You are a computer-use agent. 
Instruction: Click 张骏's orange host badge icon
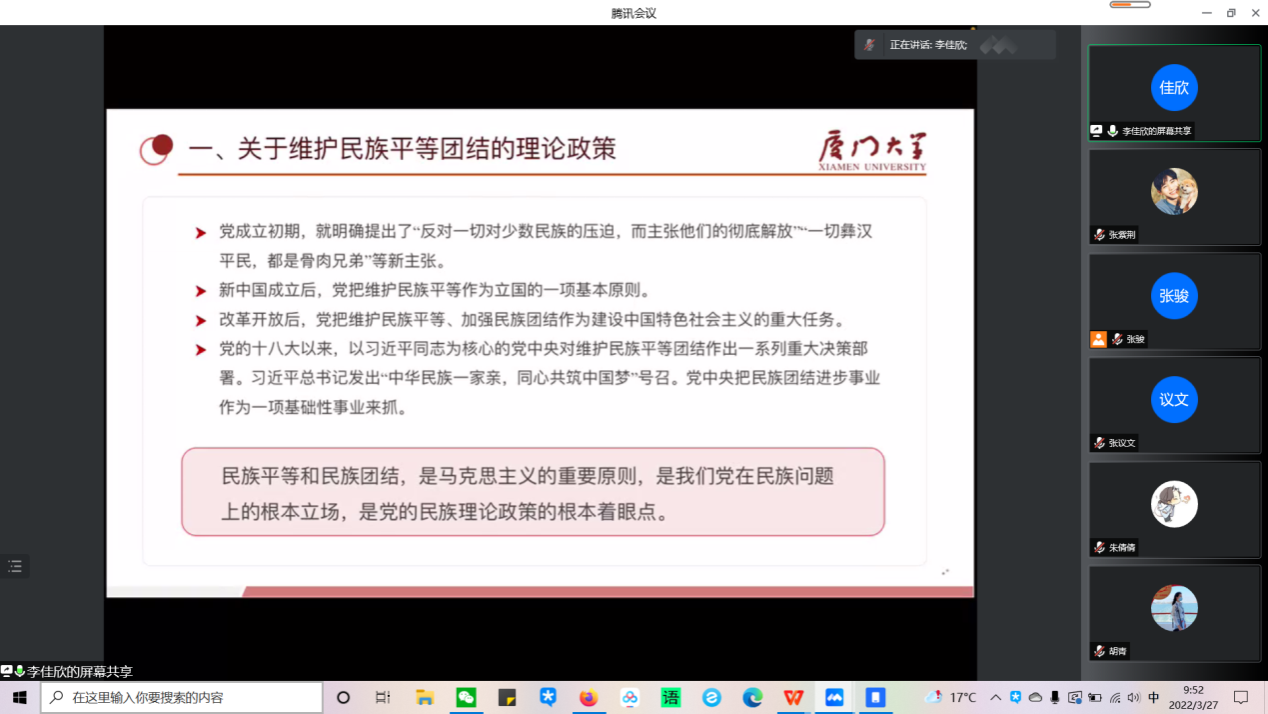coord(1098,339)
